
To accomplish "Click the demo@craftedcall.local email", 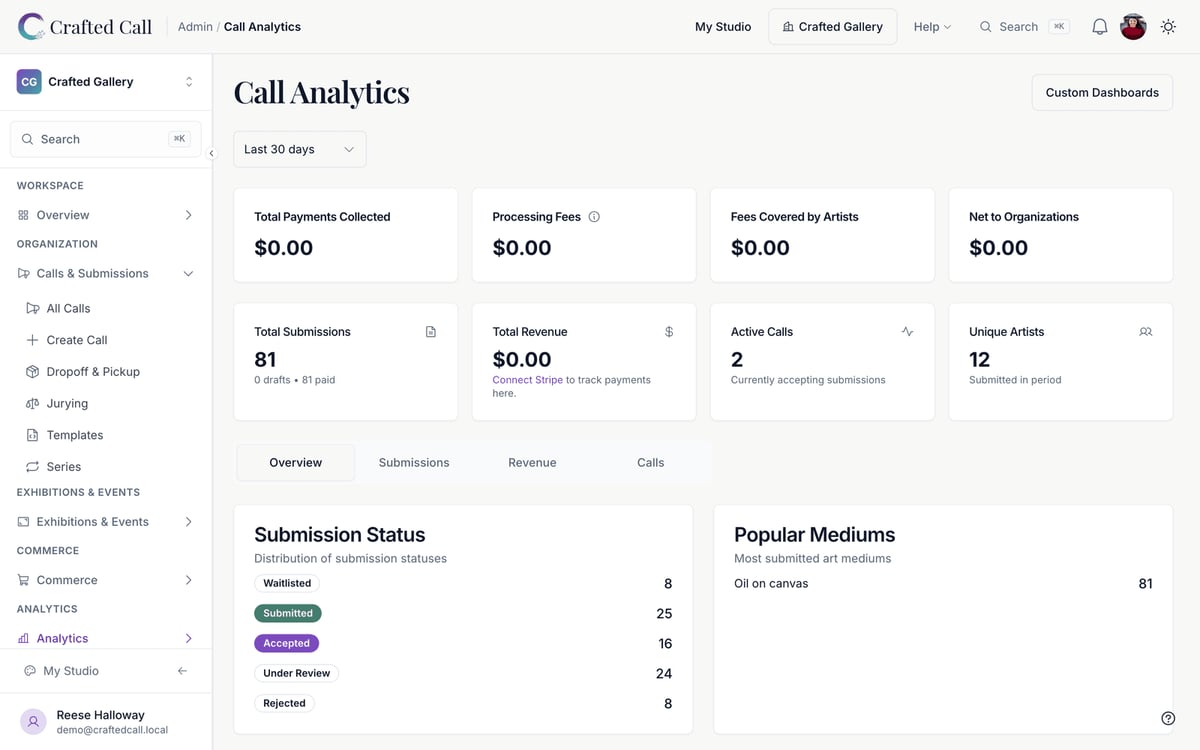I will click(x=112, y=730).
